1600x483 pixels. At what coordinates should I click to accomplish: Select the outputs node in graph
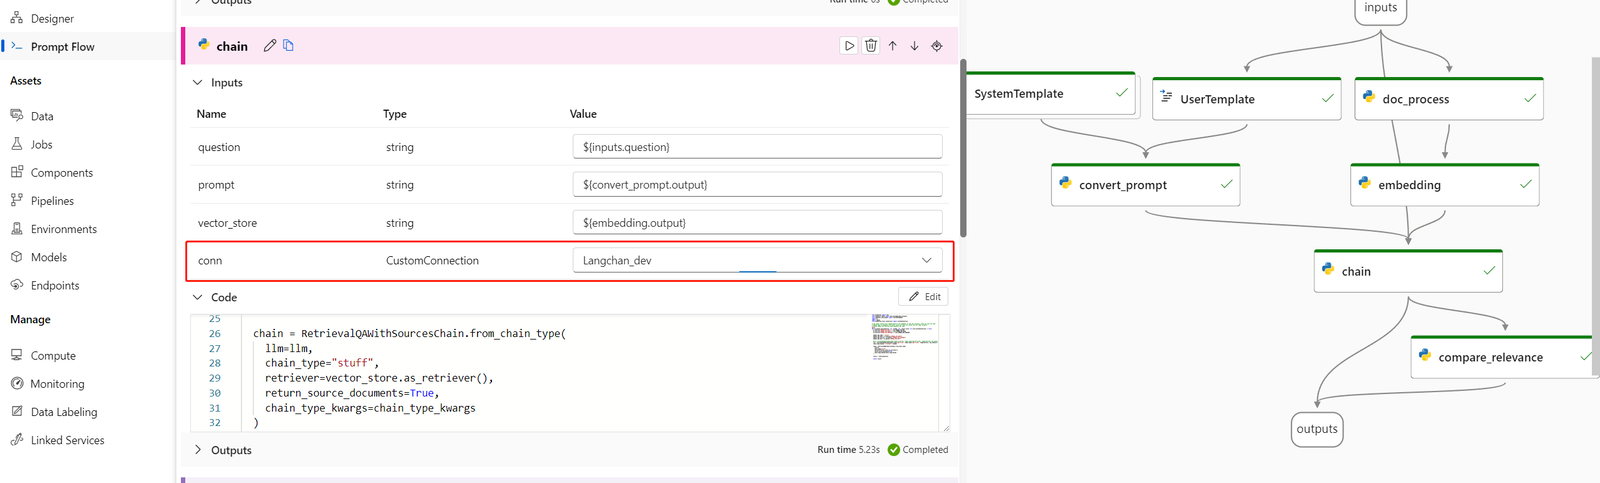[1317, 429]
